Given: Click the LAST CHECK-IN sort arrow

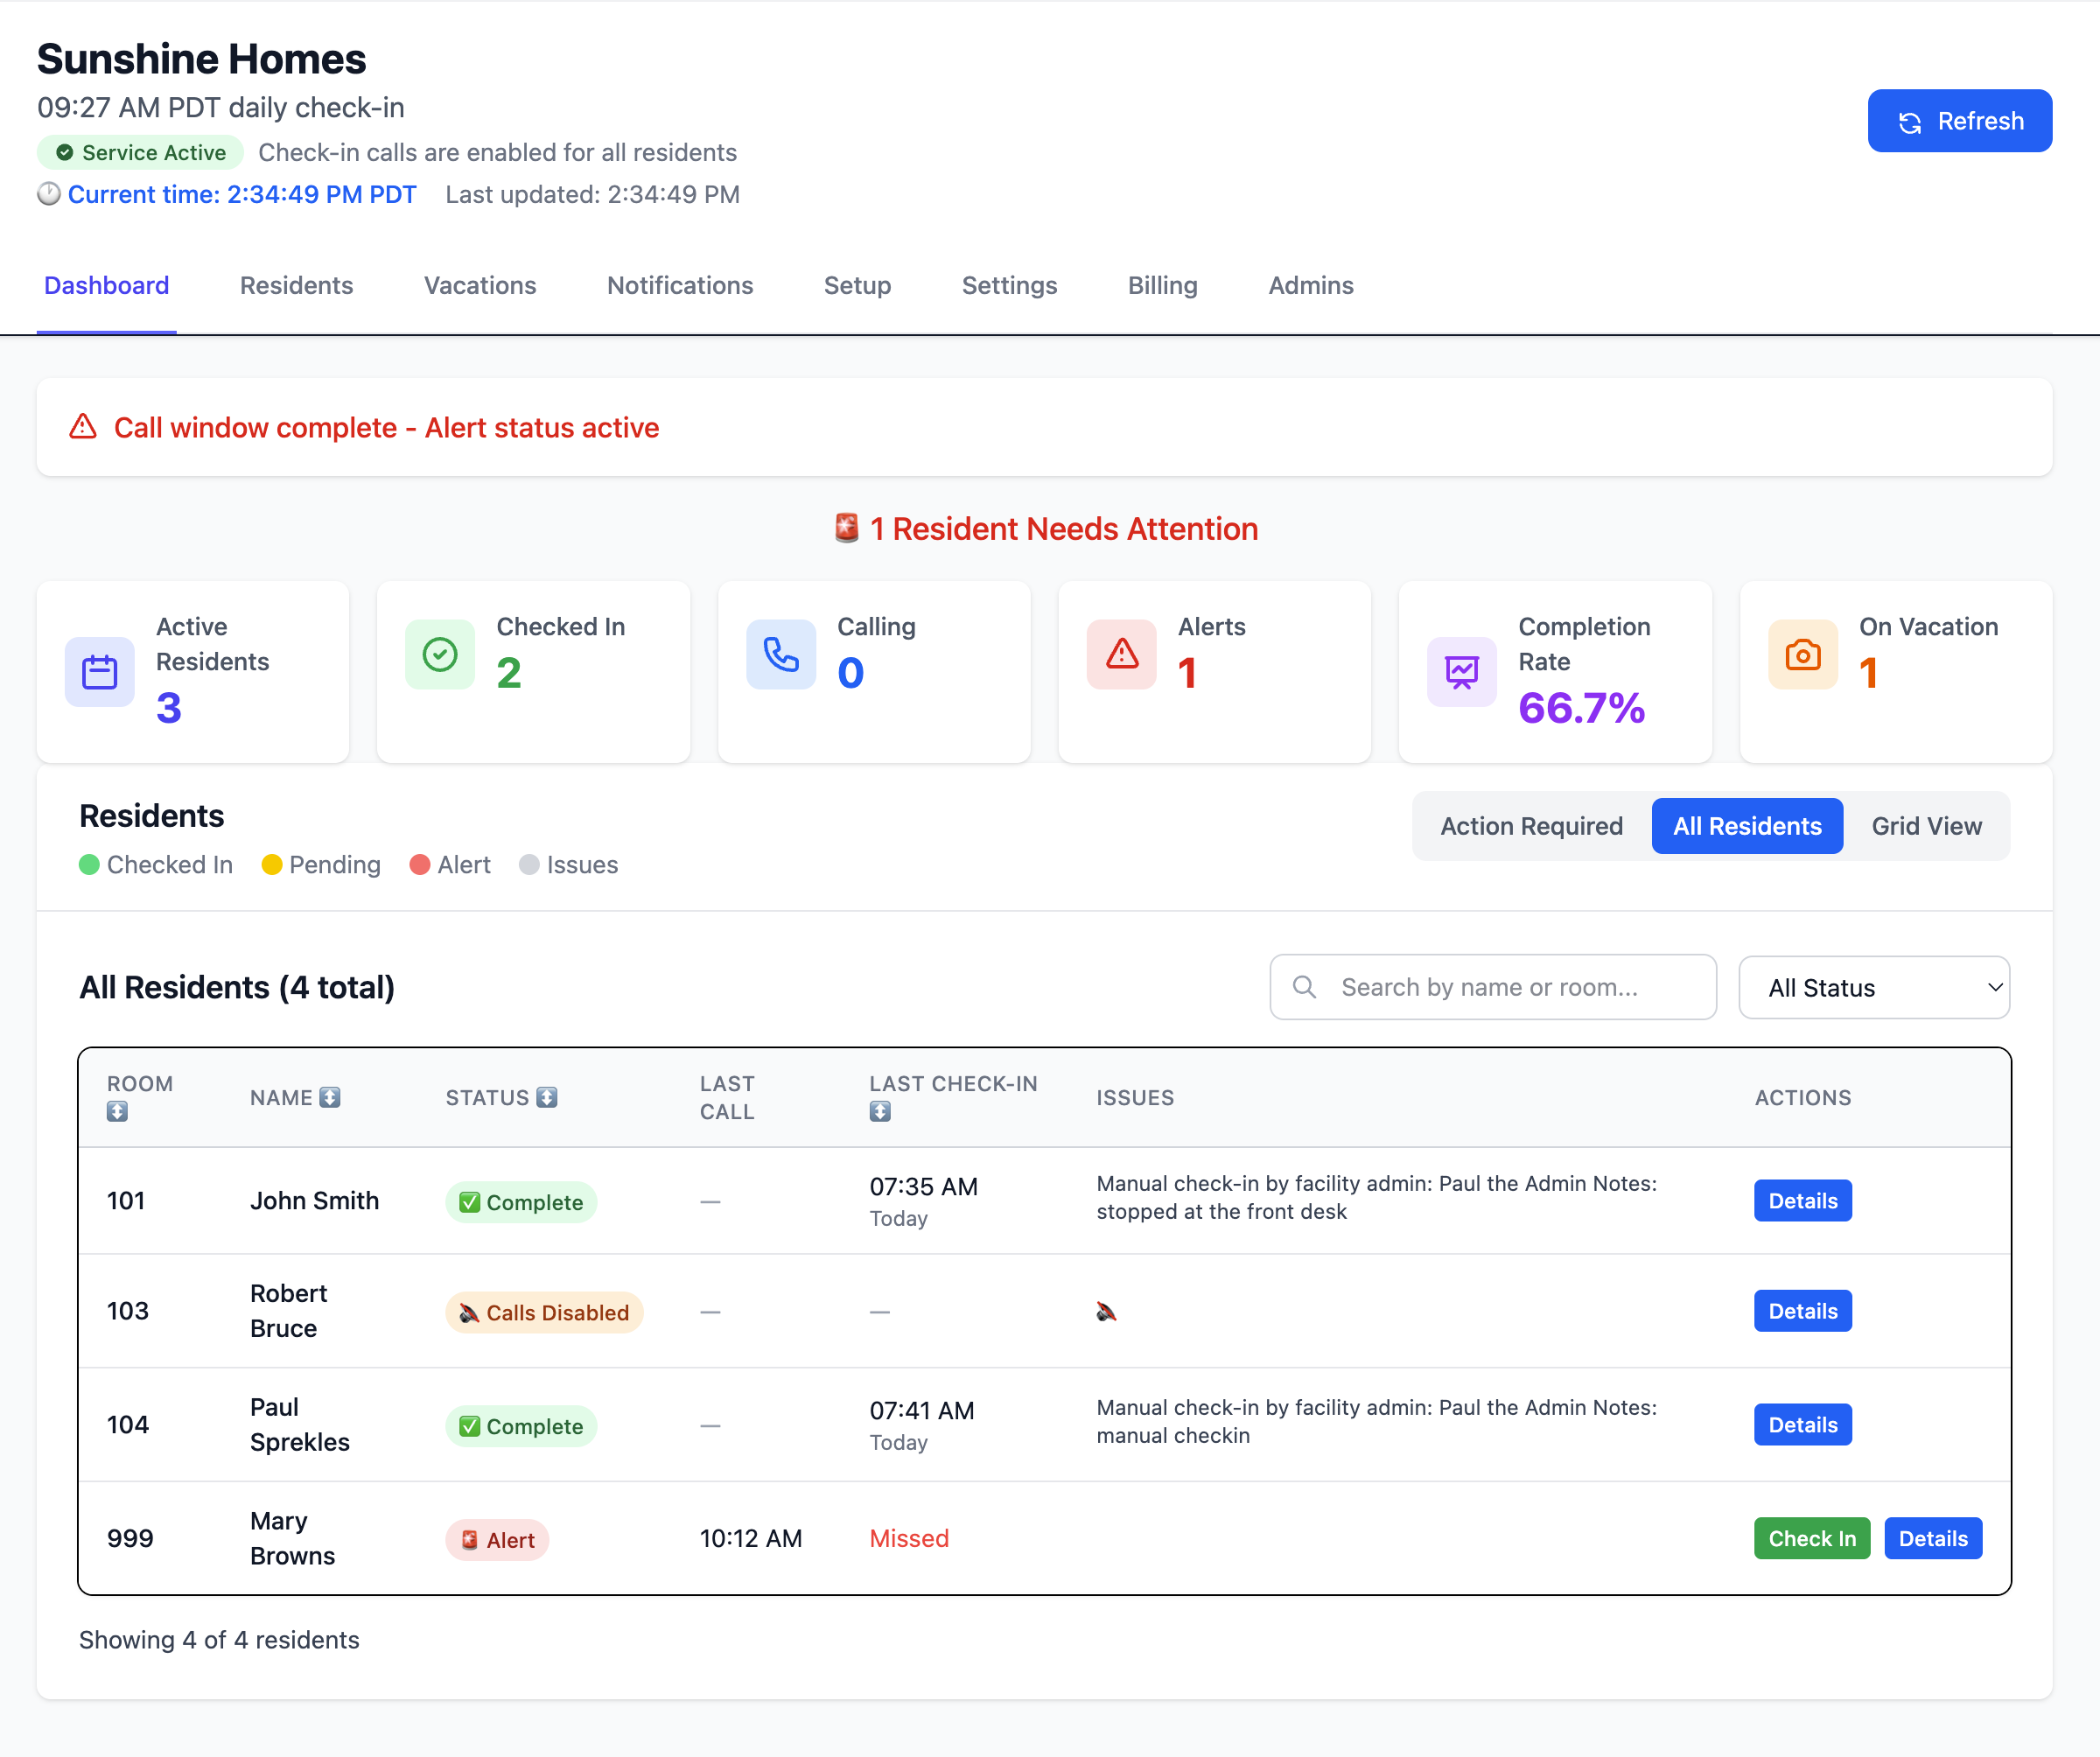Looking at the screenshot, I should click(x=879, y=1111).
